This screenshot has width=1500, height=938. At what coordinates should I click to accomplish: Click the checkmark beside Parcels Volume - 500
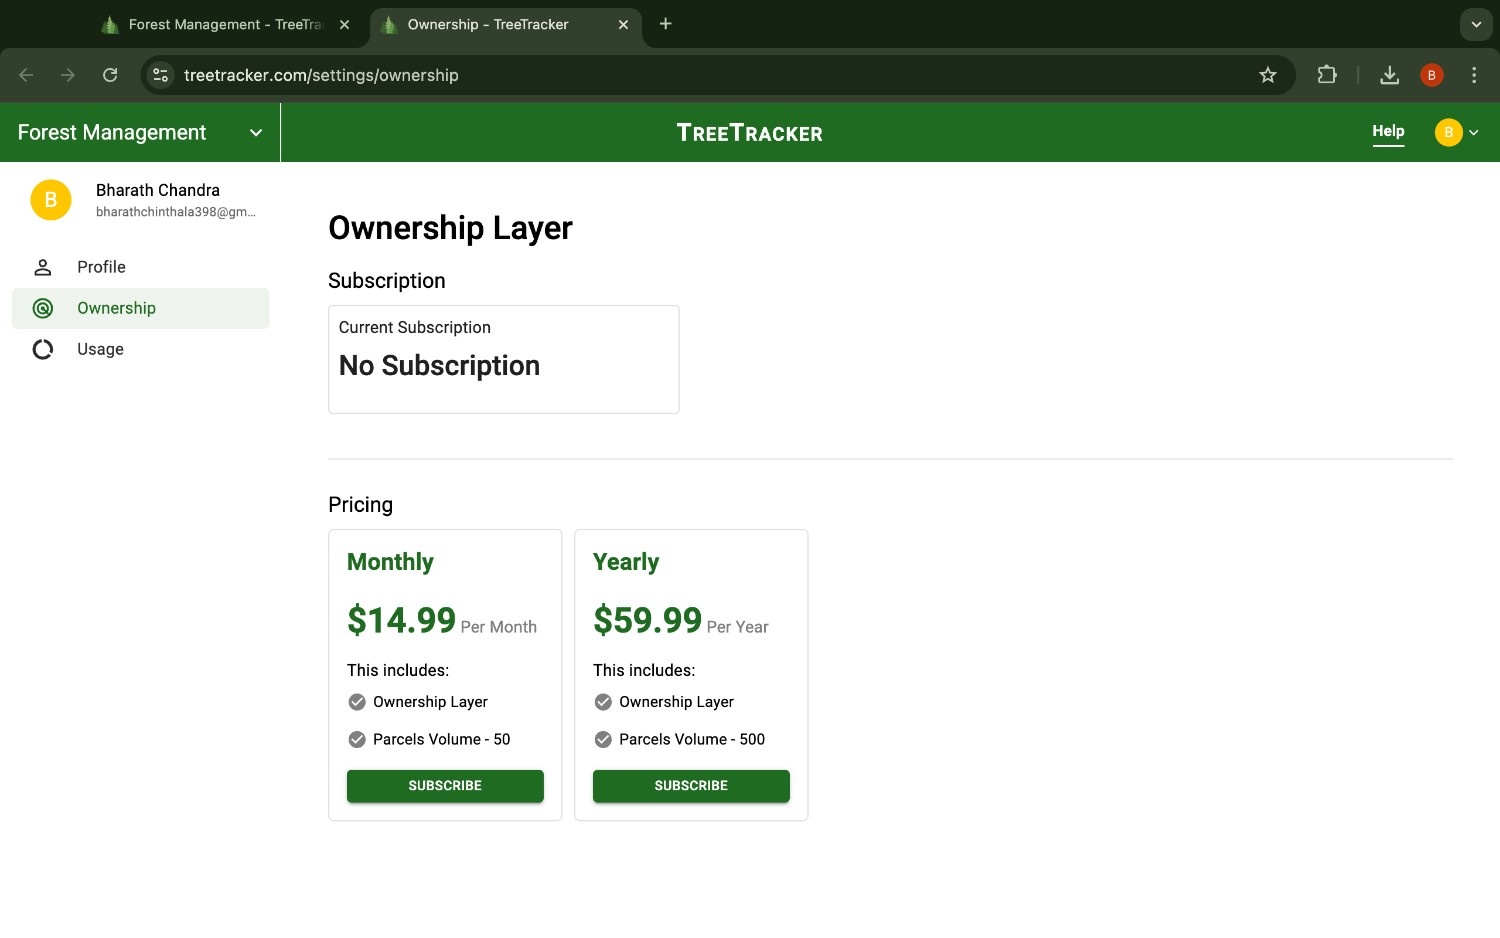[603, 739]
